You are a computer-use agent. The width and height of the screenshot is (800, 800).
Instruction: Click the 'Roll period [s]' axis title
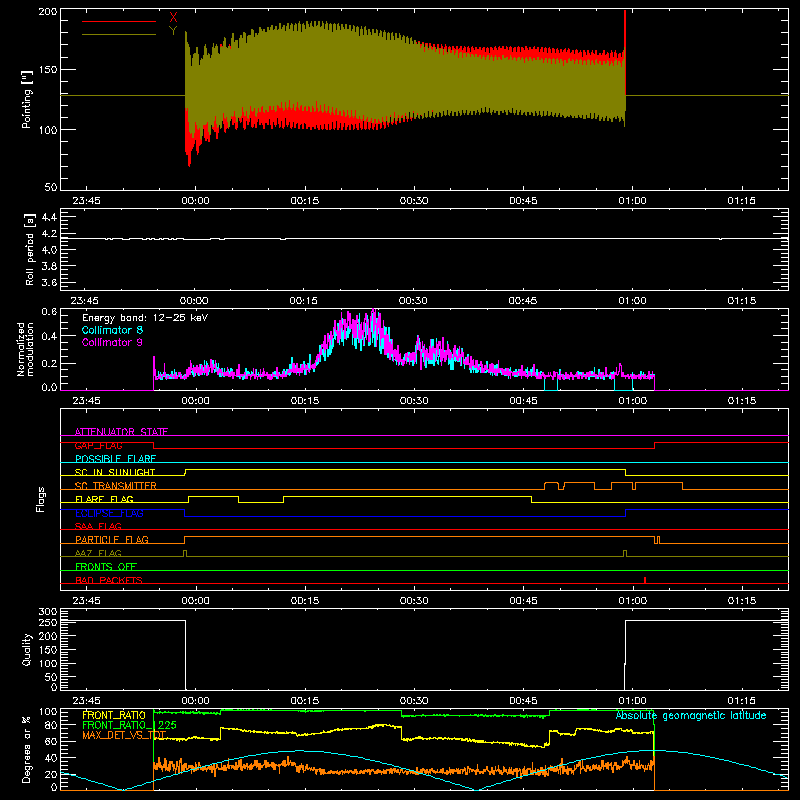(29, 249)
